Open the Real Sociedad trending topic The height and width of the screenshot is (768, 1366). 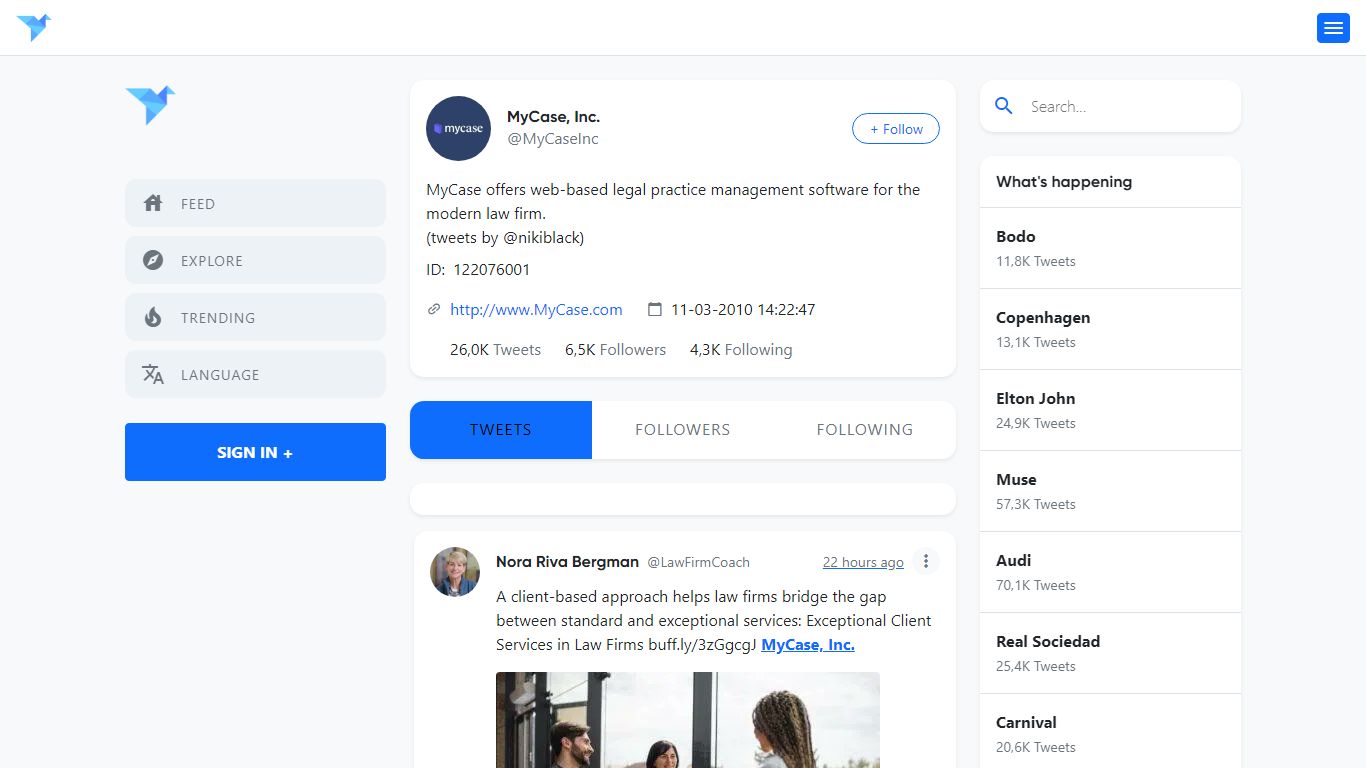(x=1110, y=653)
